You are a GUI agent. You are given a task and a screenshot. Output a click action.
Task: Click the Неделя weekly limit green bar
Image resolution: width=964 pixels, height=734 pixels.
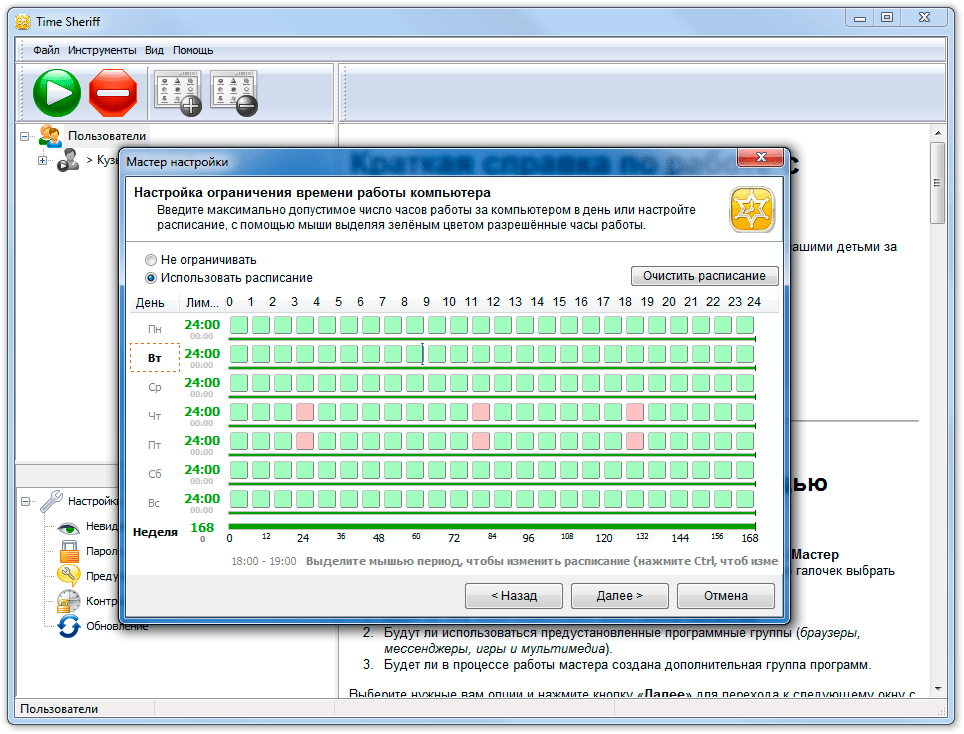(492, 526)
